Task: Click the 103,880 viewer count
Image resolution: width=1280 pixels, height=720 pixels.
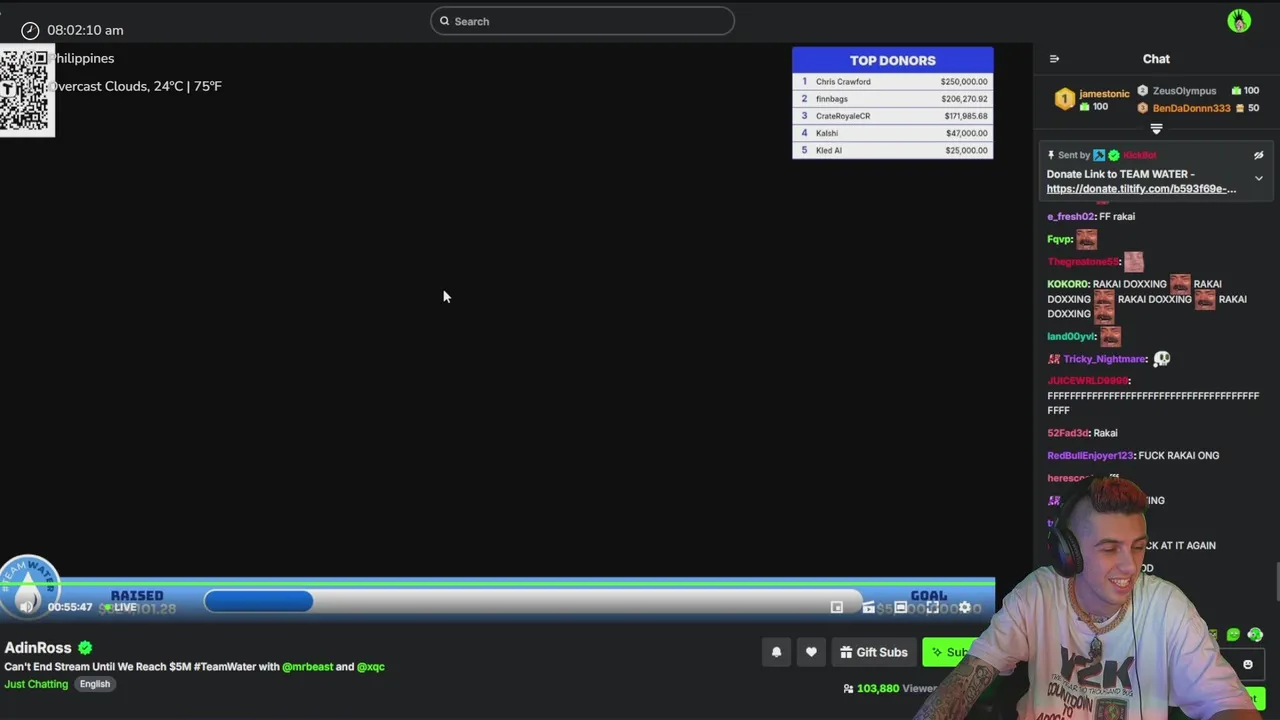Action: click(x=878, y=688)
